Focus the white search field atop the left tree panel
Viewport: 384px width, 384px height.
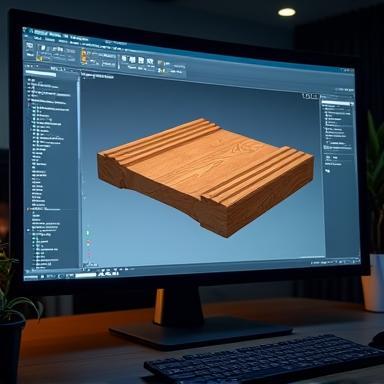[x=41, y=74]
